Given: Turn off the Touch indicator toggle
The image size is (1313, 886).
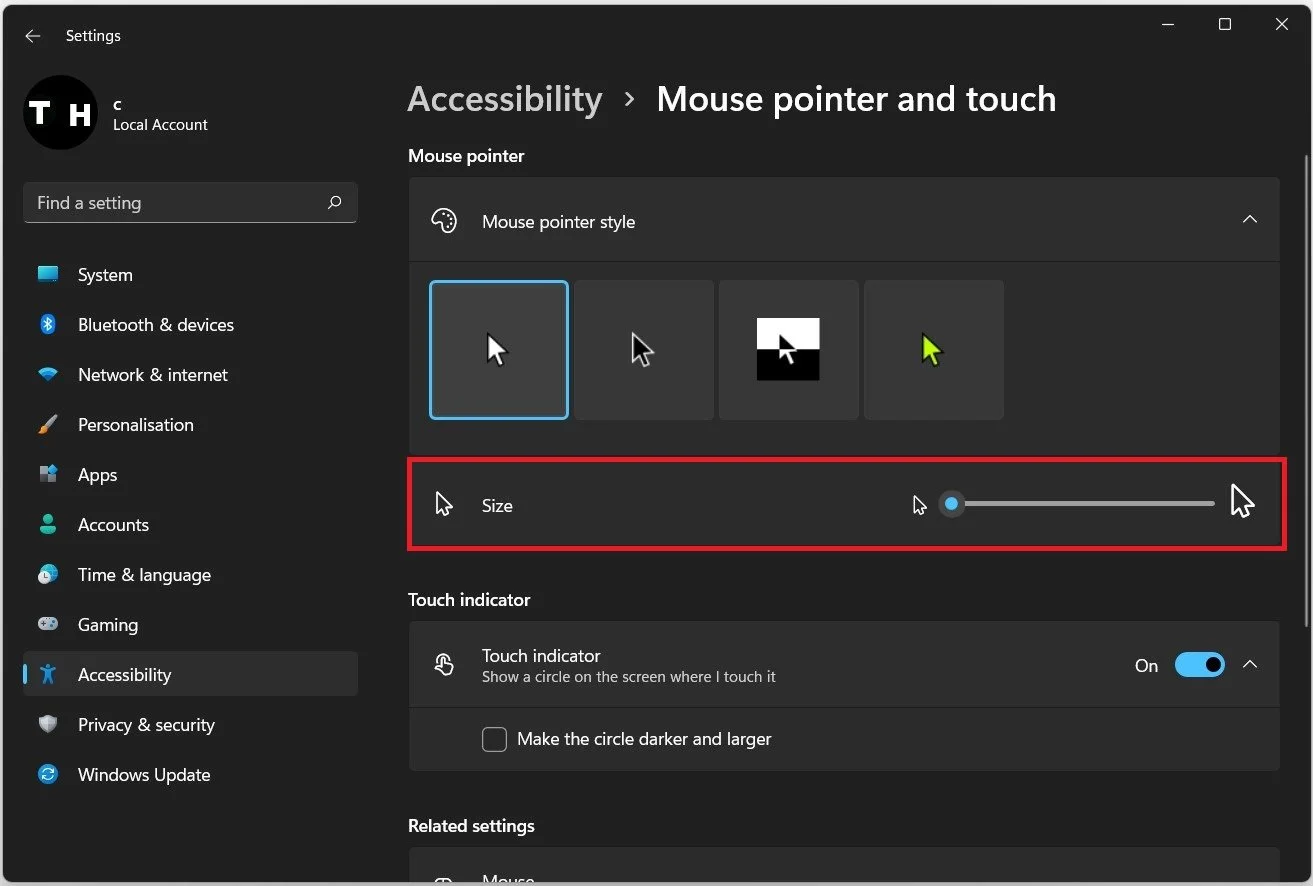Looking at the screenshot, I should click(x=1199, y=664).
